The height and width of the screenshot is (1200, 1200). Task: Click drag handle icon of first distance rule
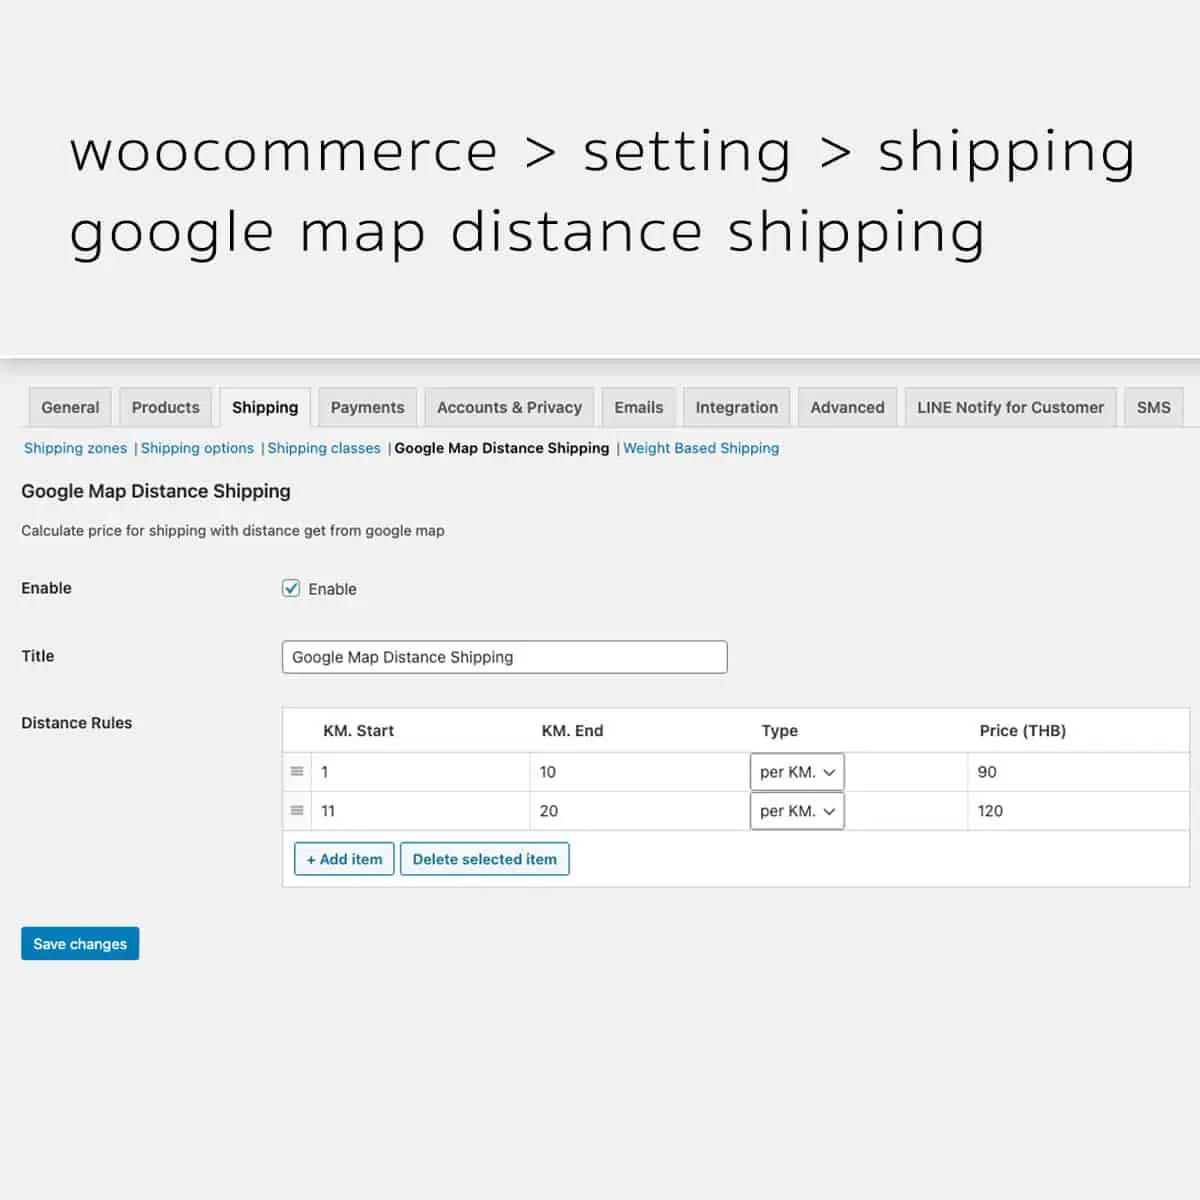[x=297, y=772]
